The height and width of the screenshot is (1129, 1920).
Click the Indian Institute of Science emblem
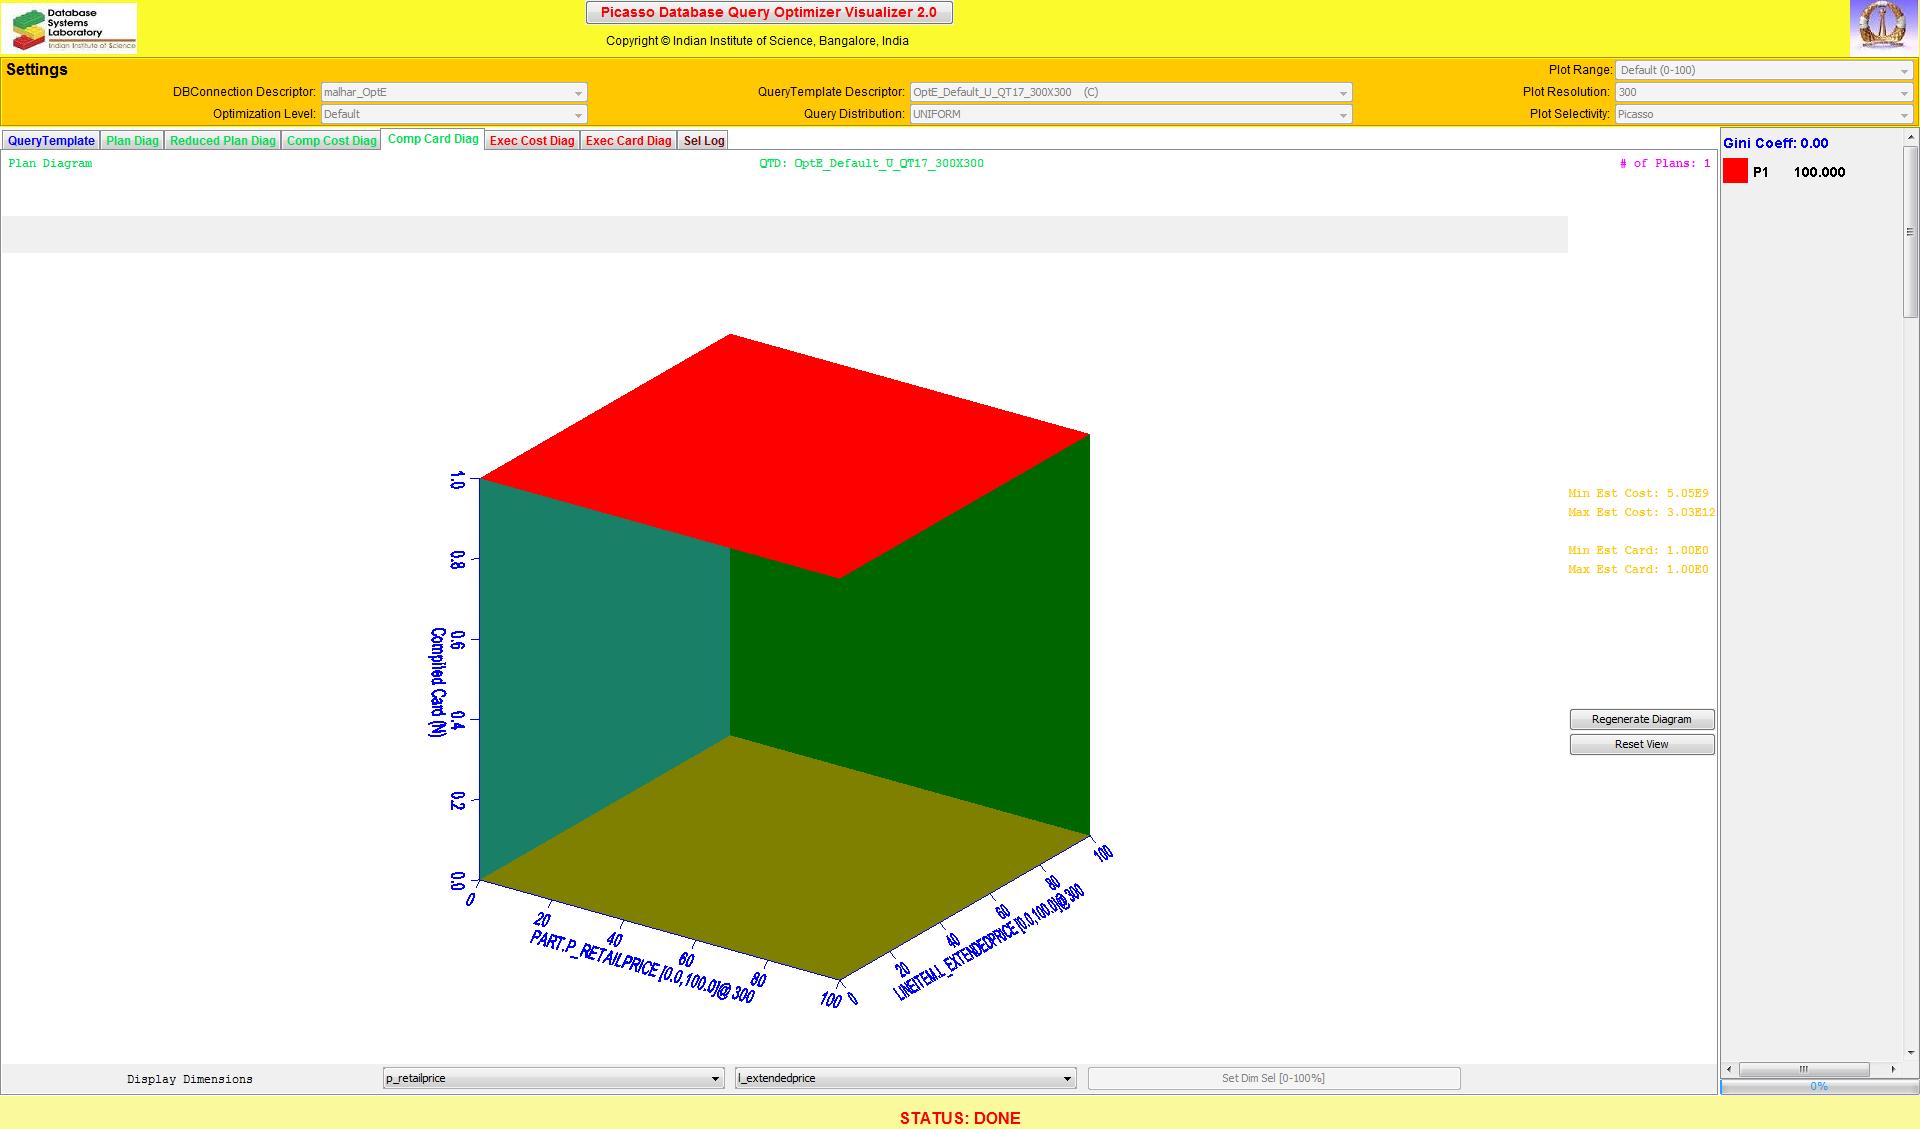pyautogui.click(x=1881, y=28)
